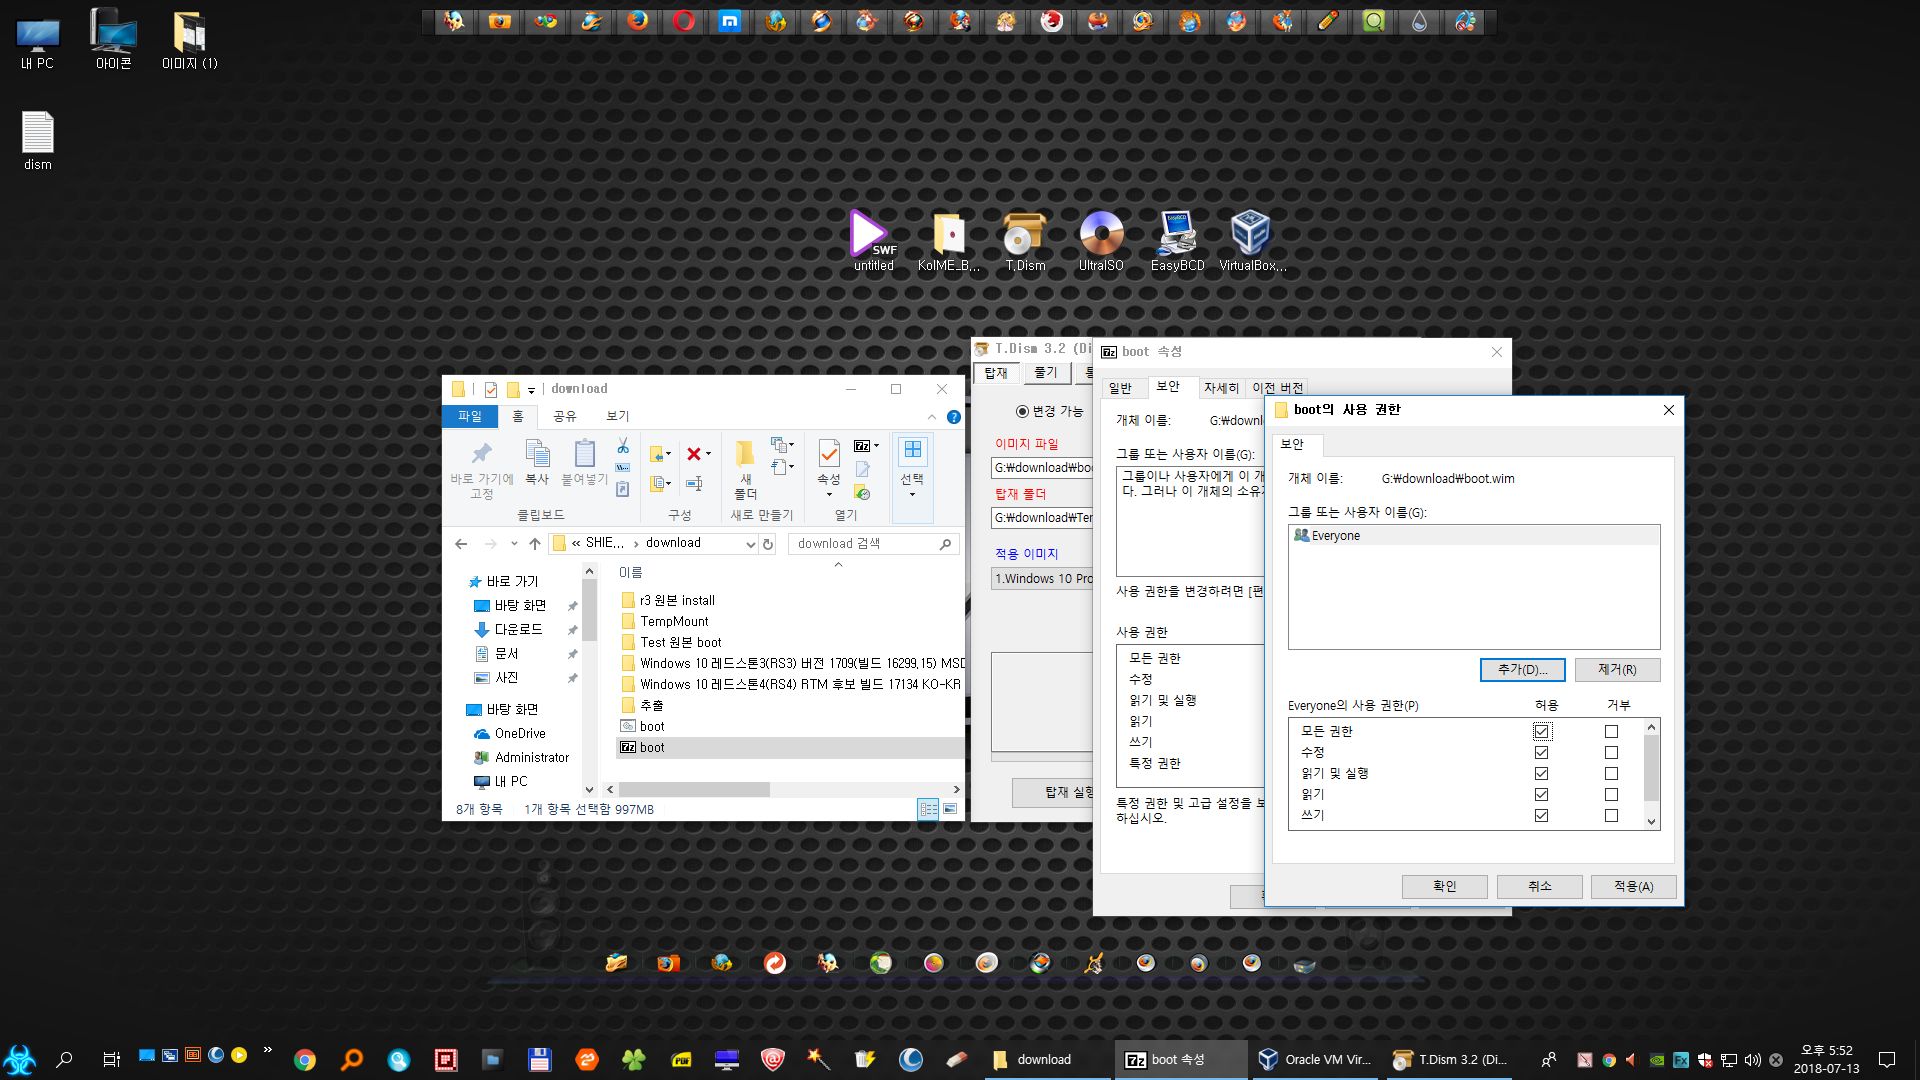
Task: Switch to details view in Explorer status bar
Action: 928,809
